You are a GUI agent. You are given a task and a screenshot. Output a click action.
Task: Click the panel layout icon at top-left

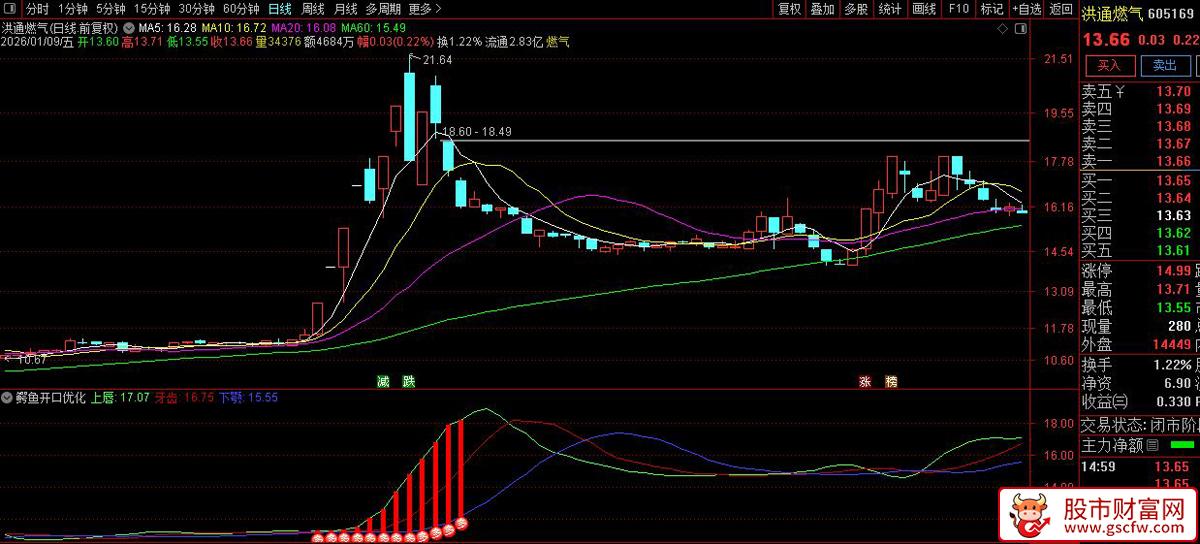(10, 9)
